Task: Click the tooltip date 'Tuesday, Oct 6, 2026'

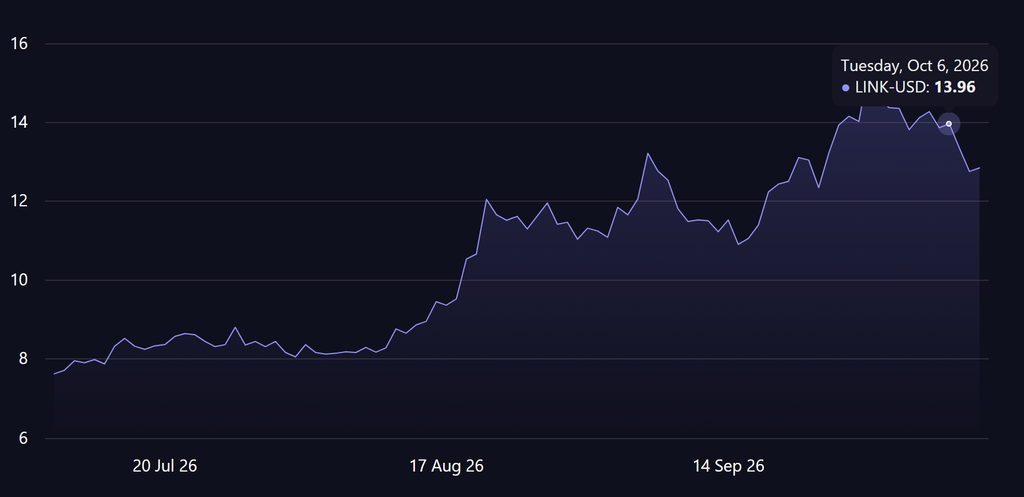Action: (914, 65)
